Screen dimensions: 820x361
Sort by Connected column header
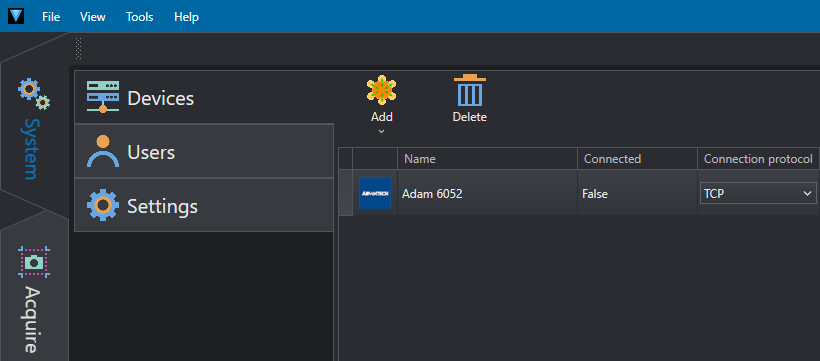[637, 159]
